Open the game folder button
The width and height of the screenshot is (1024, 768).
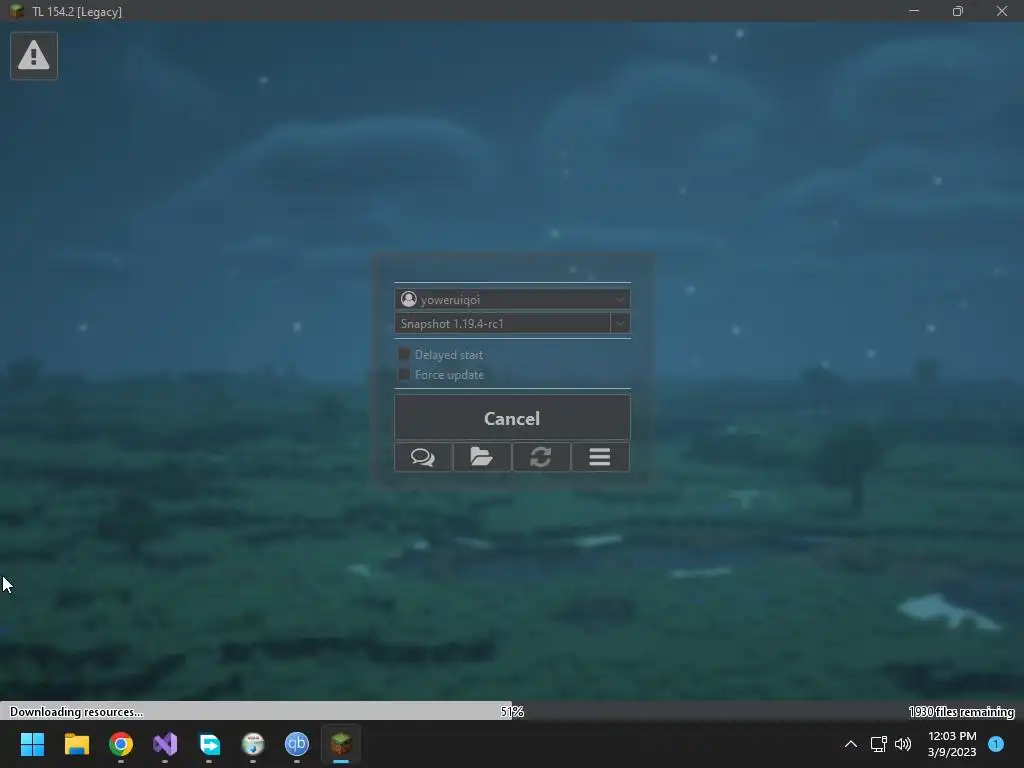(481, 456)
